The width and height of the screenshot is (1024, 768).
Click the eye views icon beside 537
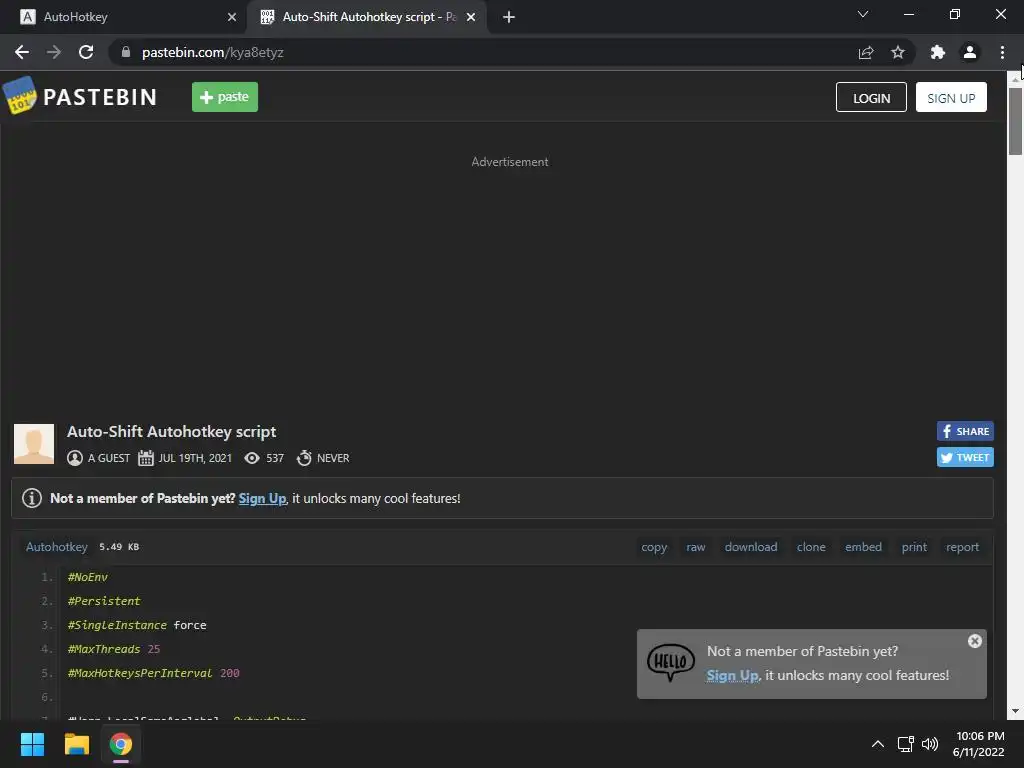(x=251, y=458)
